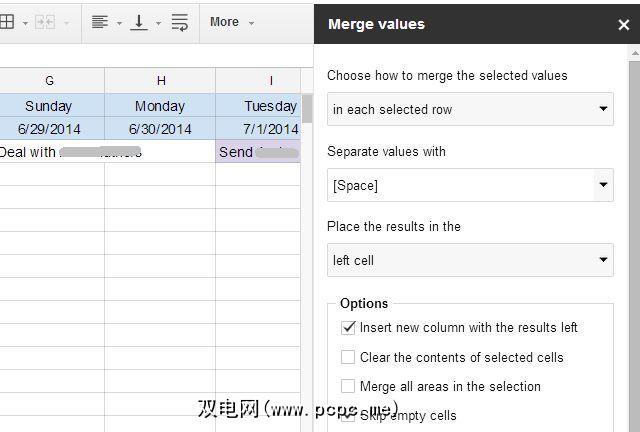Screen dimensions: 640x432
Task: Click the Monday cell
Action: pyautogui.click(x=160, y=106)
